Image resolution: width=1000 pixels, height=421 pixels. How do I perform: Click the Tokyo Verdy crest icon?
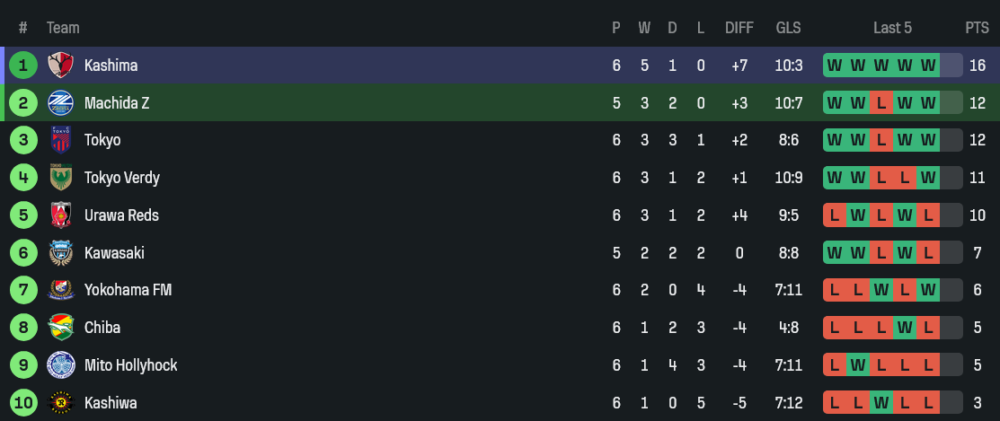pyautogui.click(x=60, y=178)
